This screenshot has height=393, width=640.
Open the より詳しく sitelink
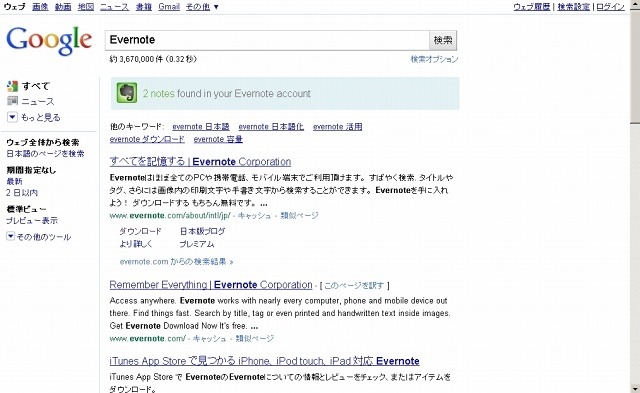[x=136, y=244]
